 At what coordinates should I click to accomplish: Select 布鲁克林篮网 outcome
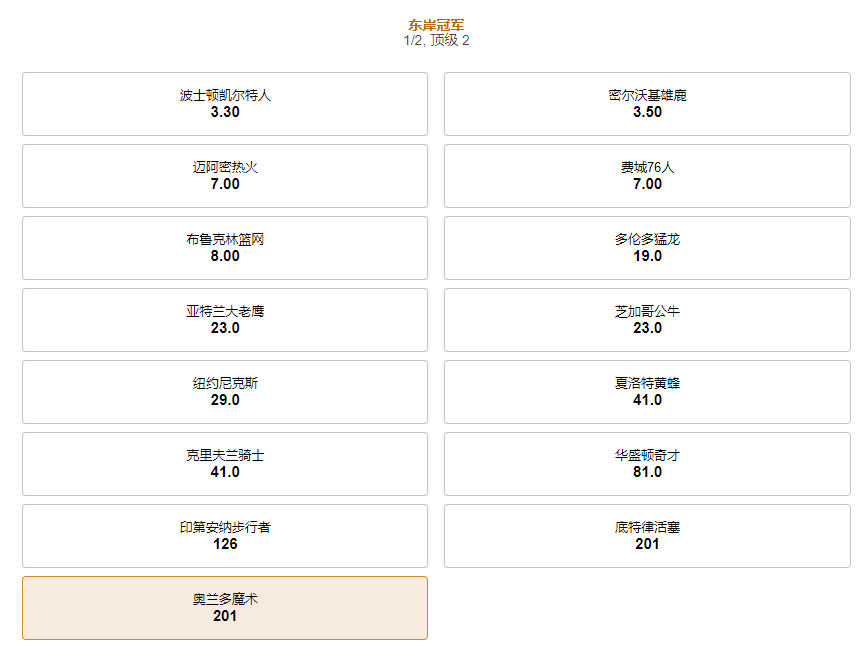point(225,248)
